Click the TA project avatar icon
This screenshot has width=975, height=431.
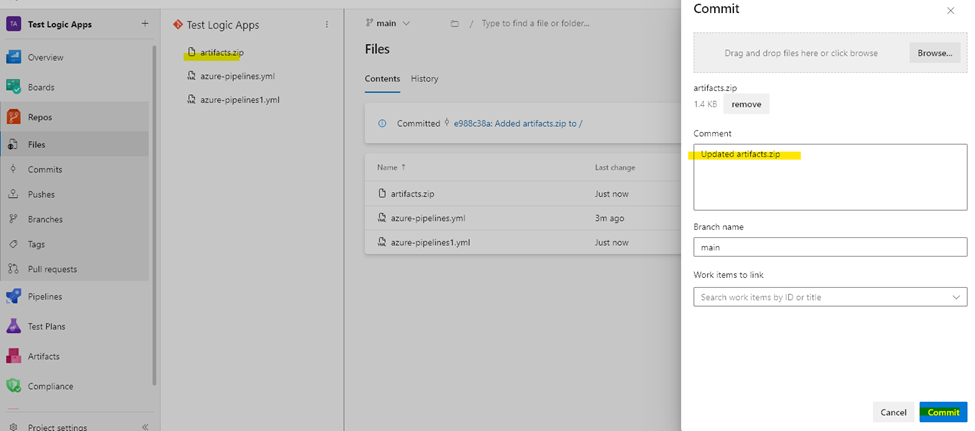(x=14, y=24)
